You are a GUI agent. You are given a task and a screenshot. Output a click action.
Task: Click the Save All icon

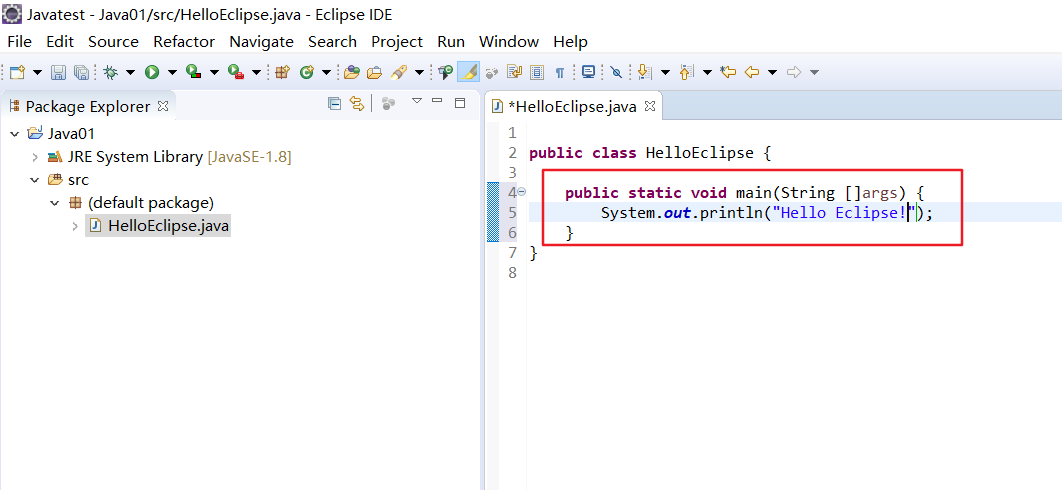(x=81, y=72)
